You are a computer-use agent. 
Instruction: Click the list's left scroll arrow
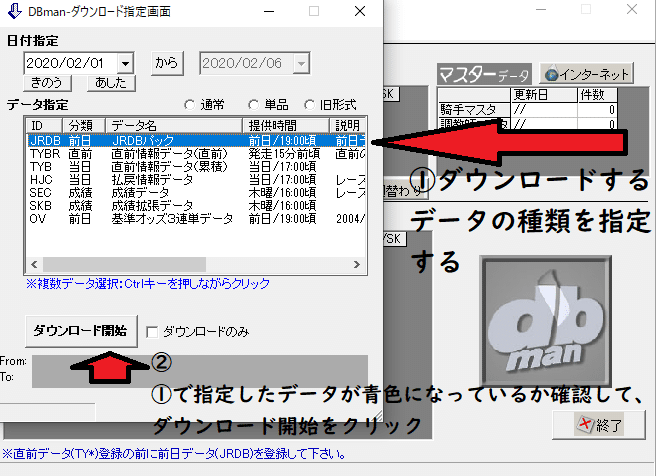34,264
